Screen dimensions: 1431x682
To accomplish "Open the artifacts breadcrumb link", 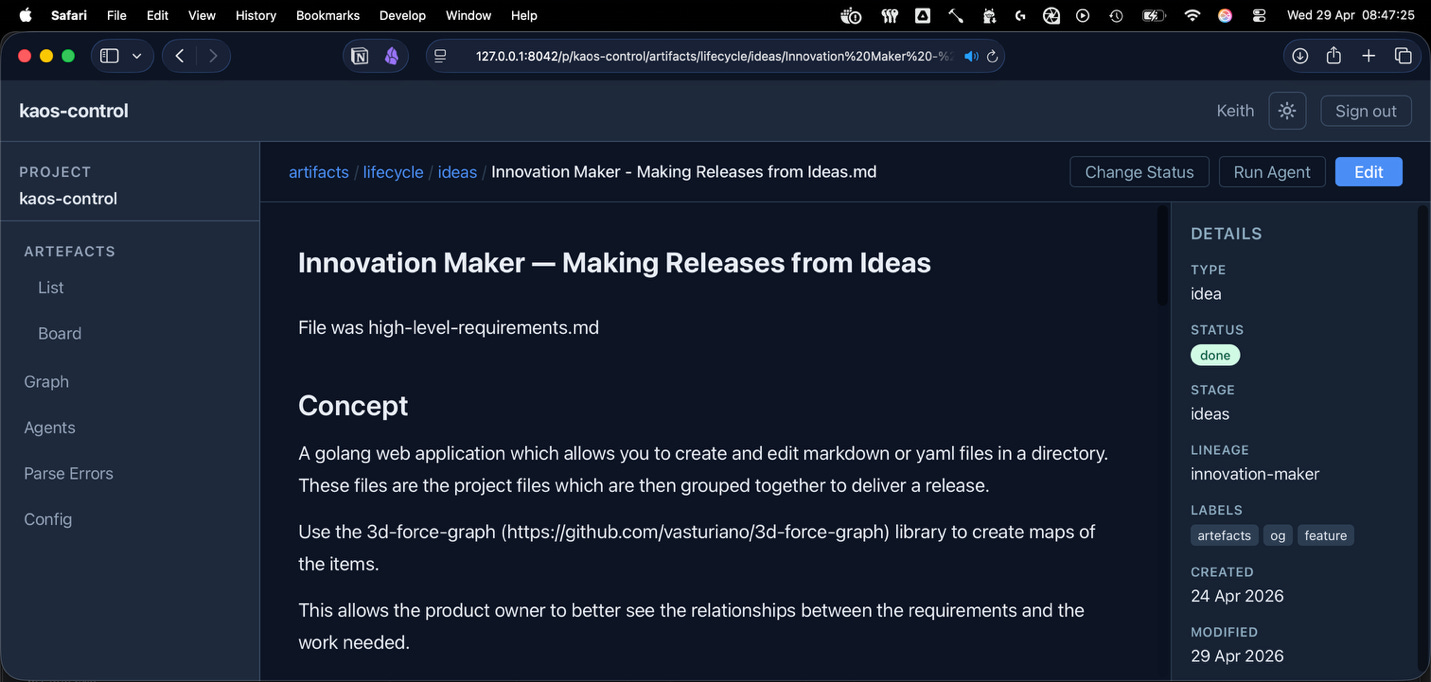I will (x=319, y=172).
